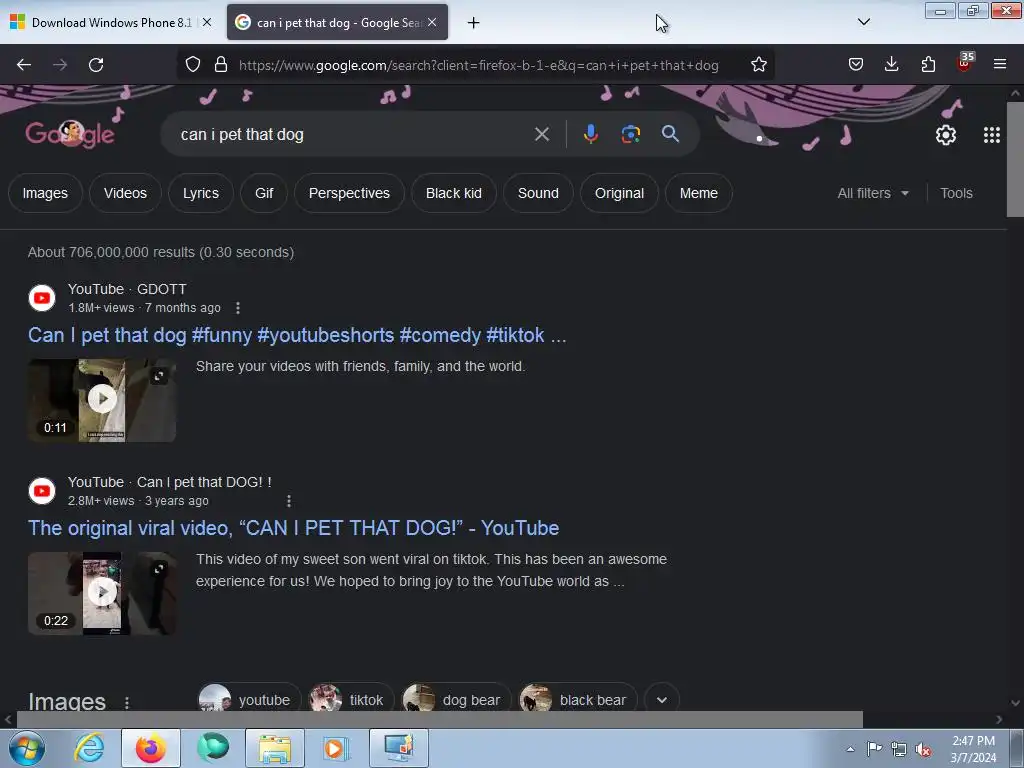
Task: Open the Windows Start menu
Action: point(27,748)
